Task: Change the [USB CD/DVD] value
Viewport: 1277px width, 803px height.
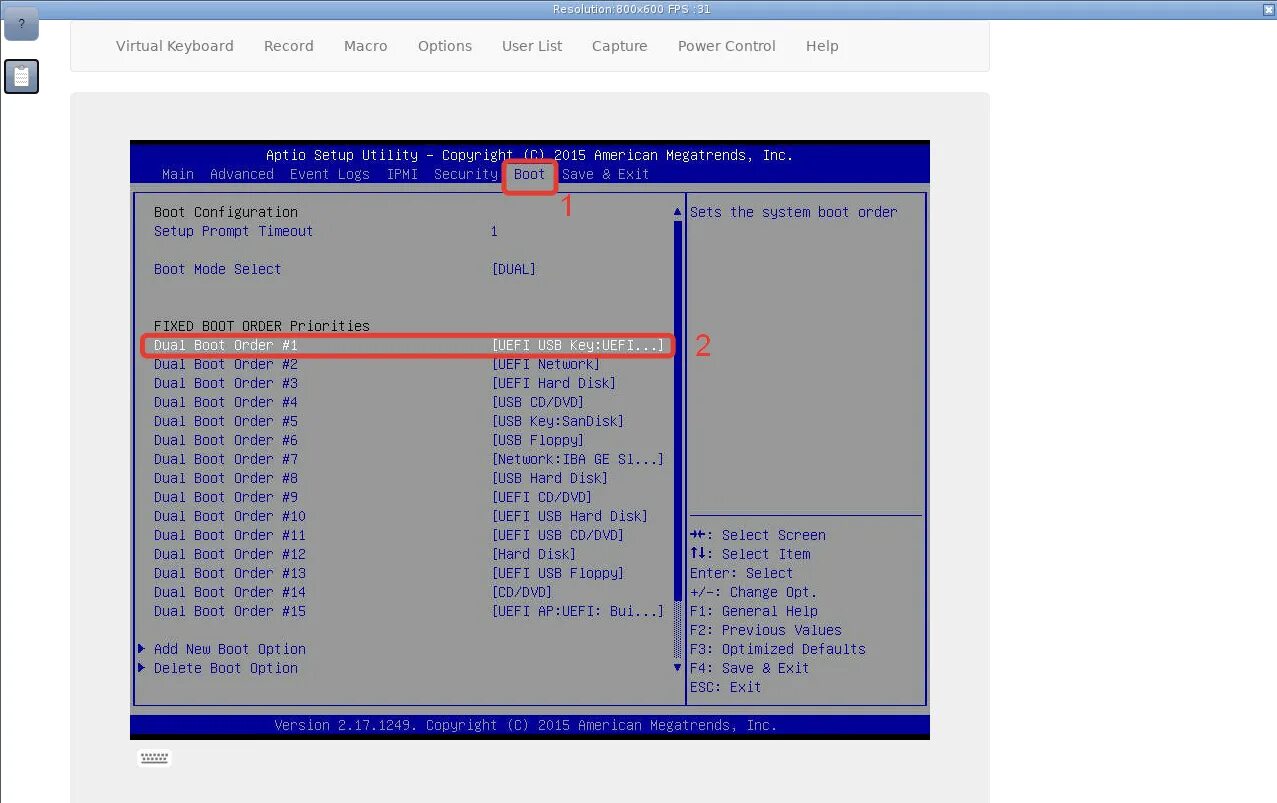Action: [538, 402]
